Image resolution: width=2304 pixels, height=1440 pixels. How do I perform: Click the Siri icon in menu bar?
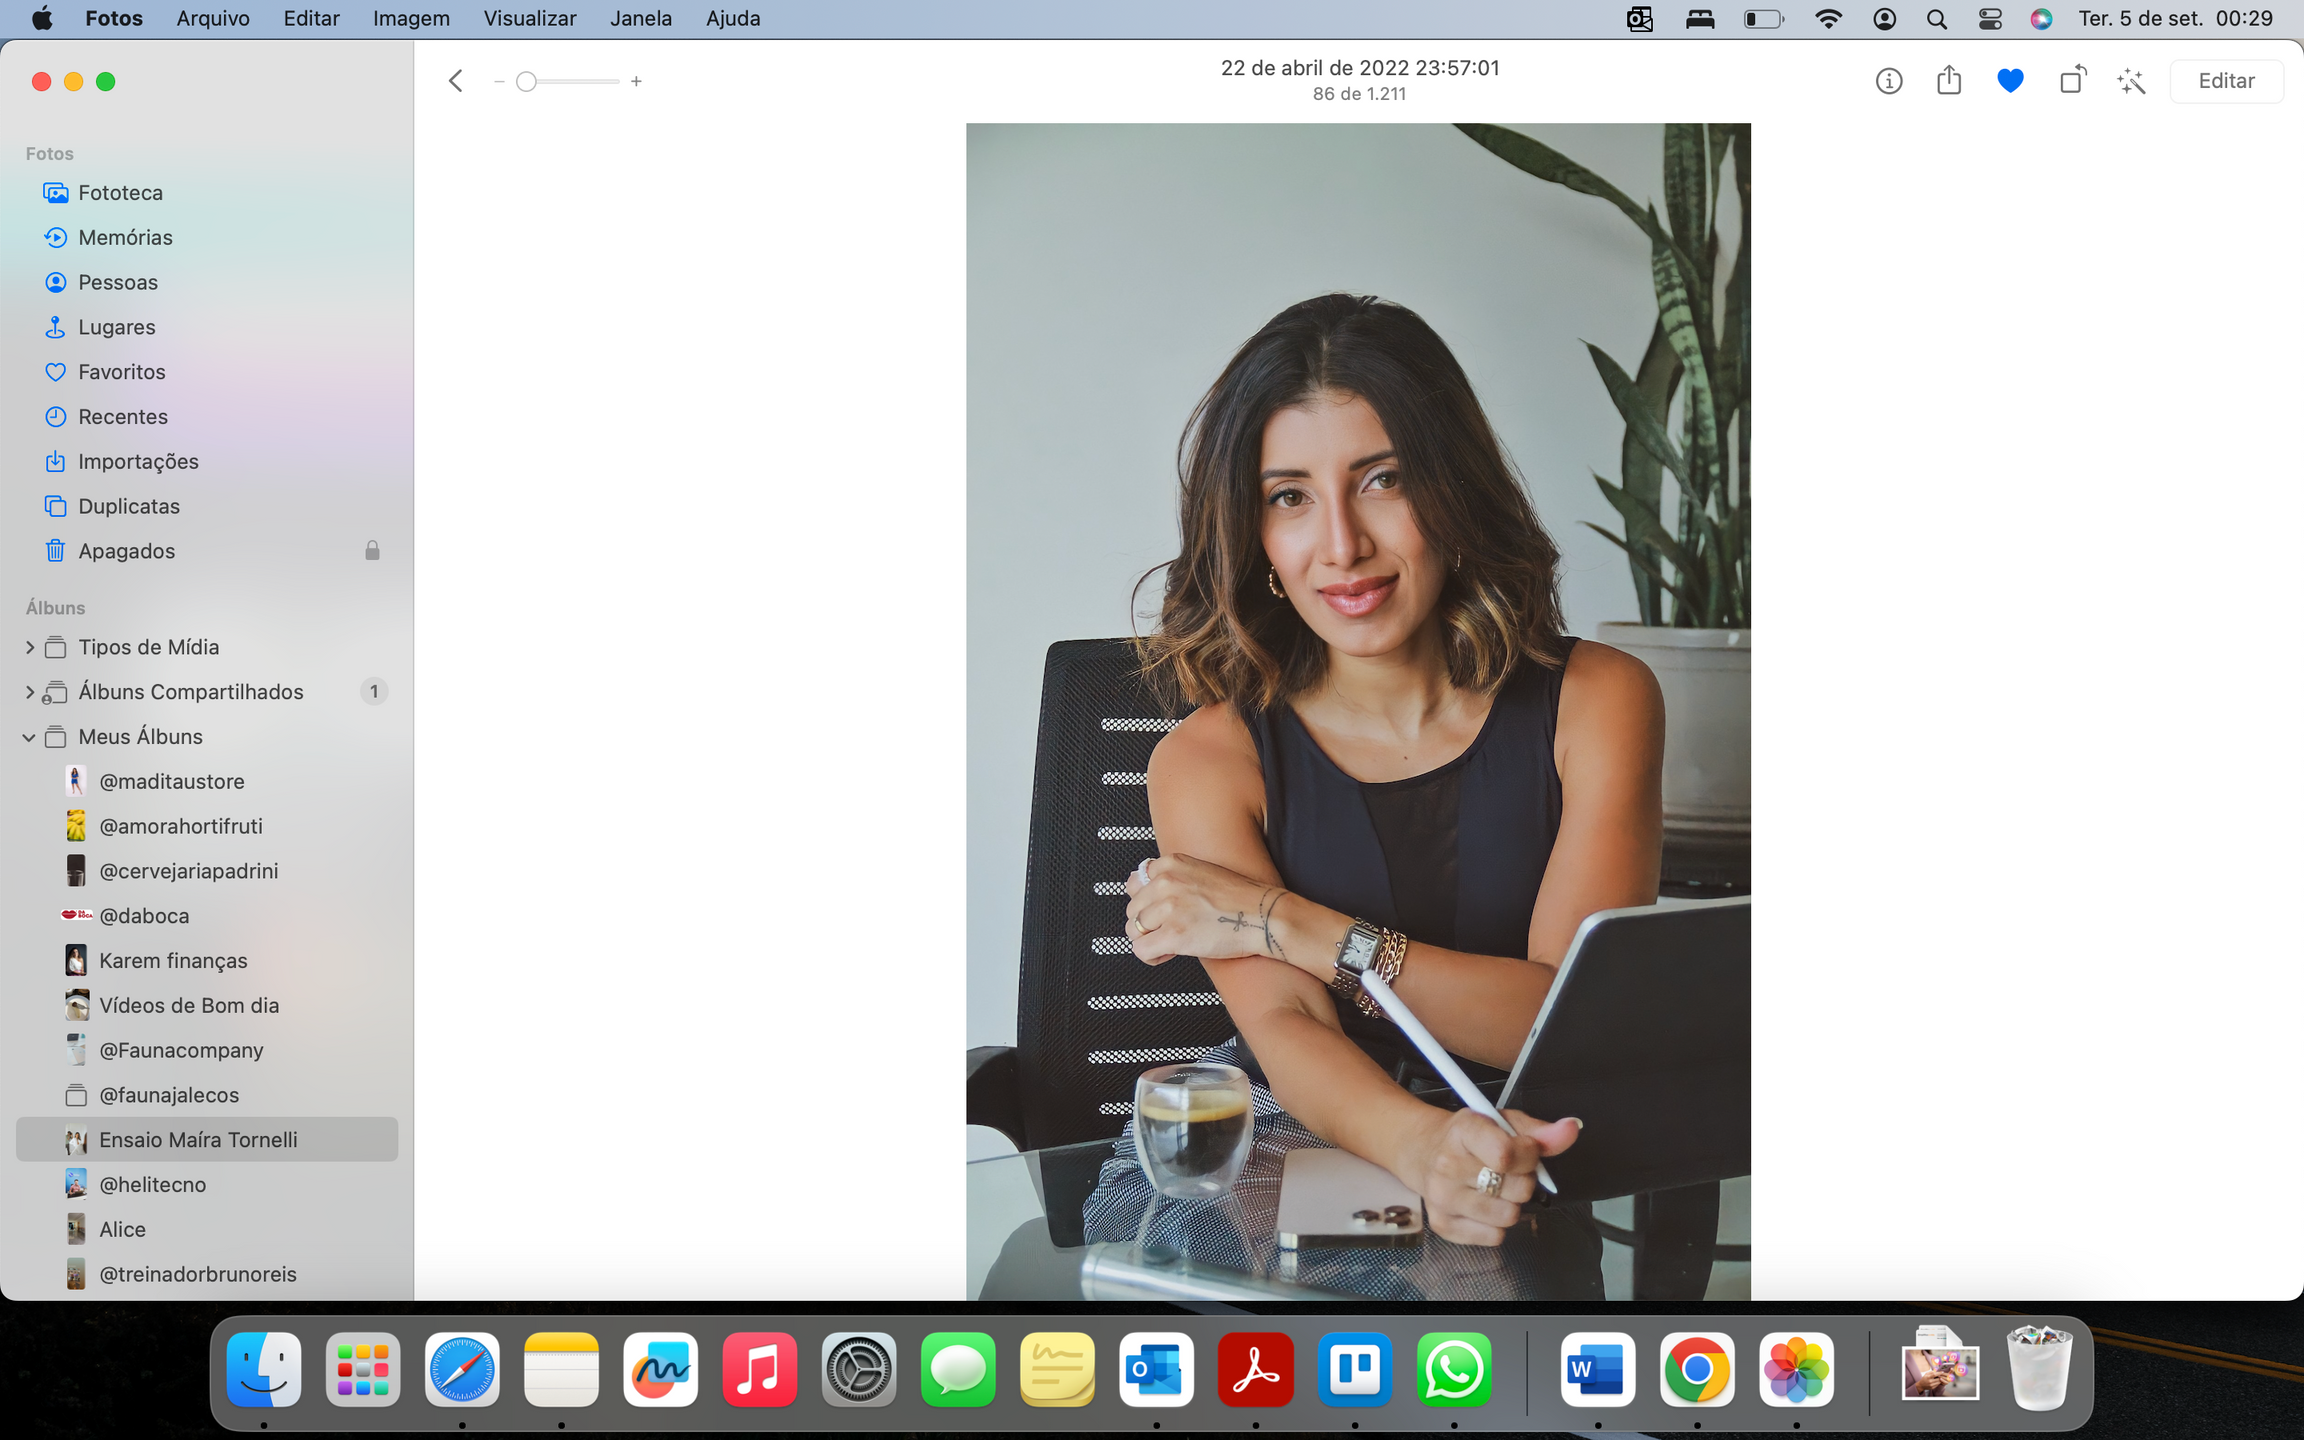click(2041, 18)
